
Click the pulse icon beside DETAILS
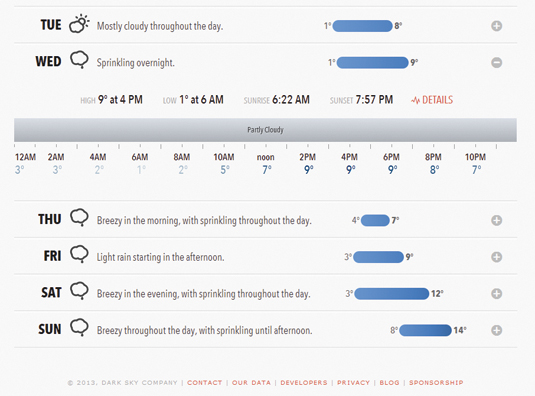pos(415,100)
